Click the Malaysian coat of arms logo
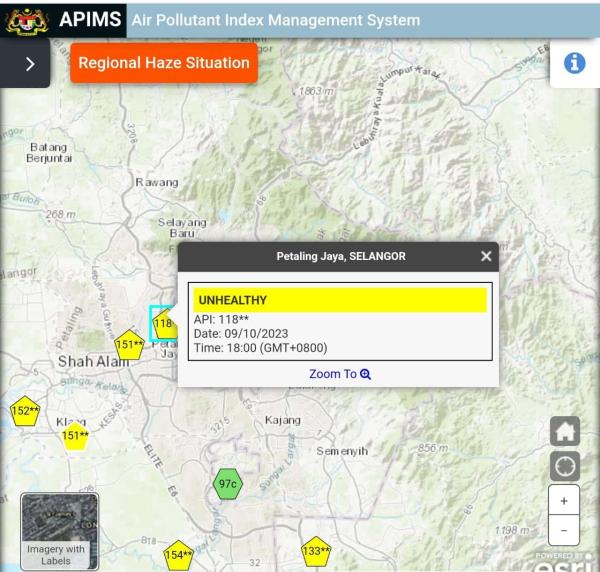600x572 pixels. [26, 20]
